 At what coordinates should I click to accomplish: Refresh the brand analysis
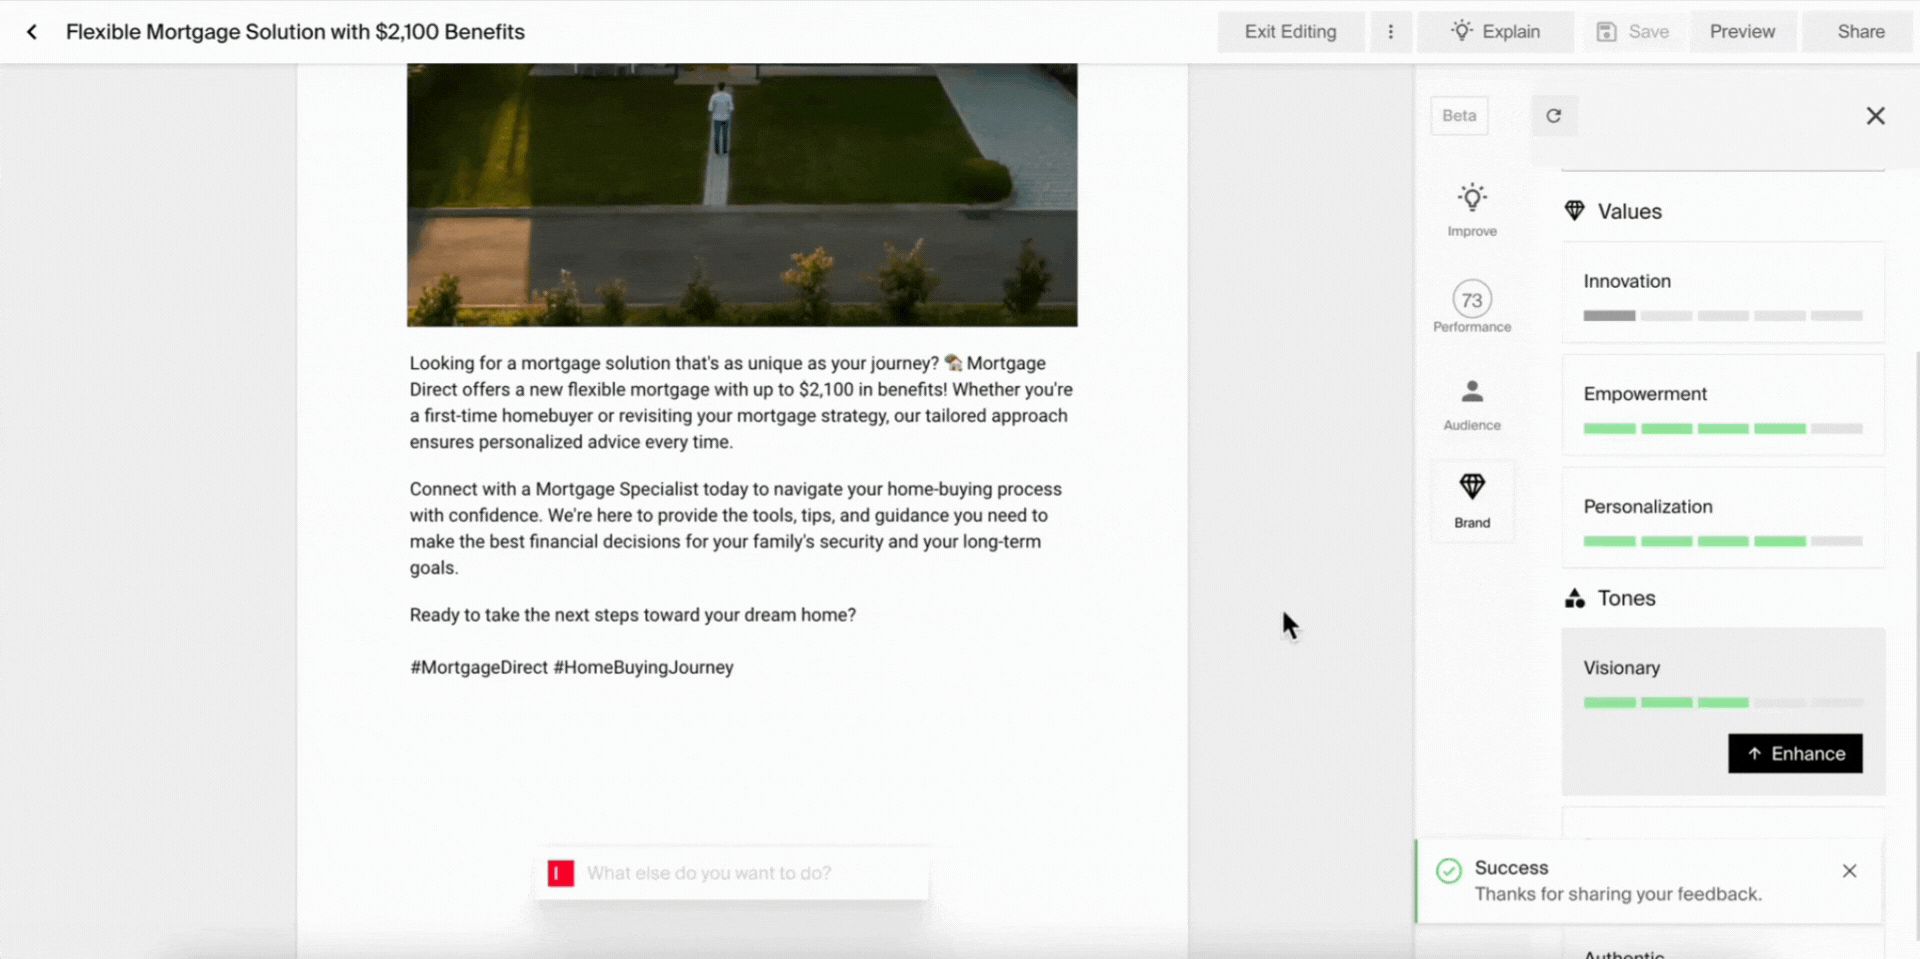pyautogui.click(x=1553, y=115)
